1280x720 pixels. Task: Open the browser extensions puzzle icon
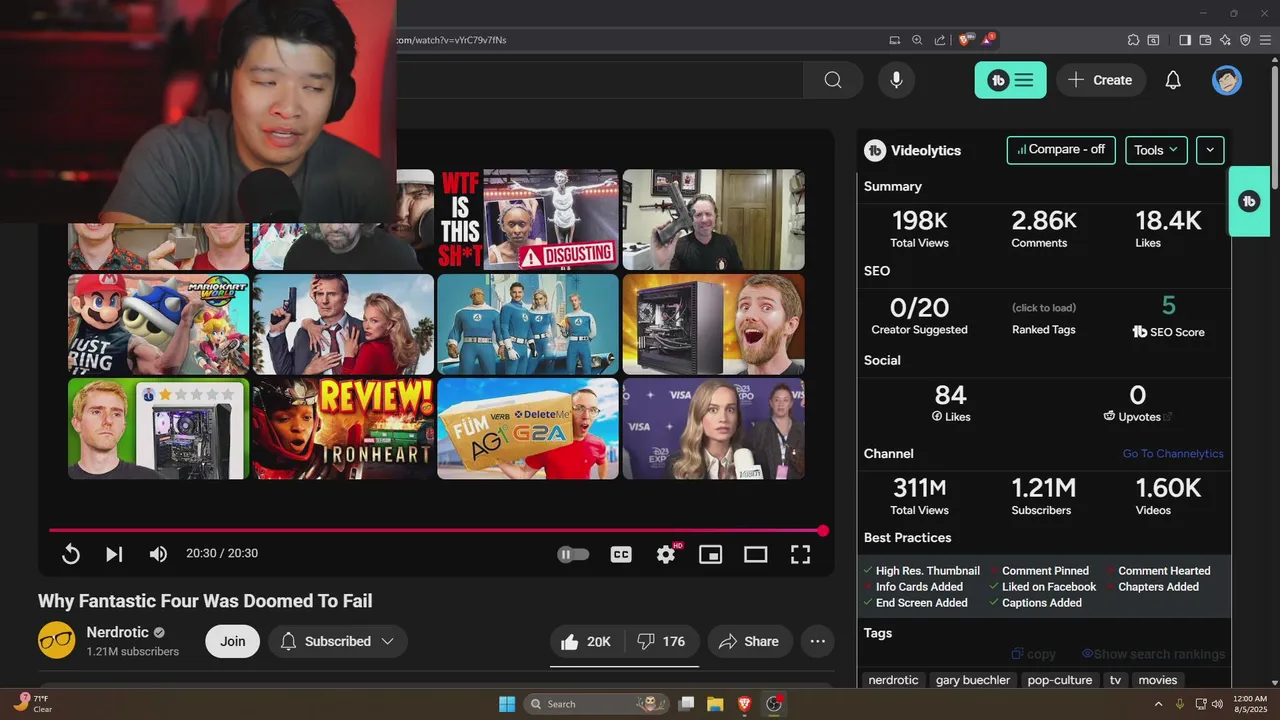(1133, 40)
